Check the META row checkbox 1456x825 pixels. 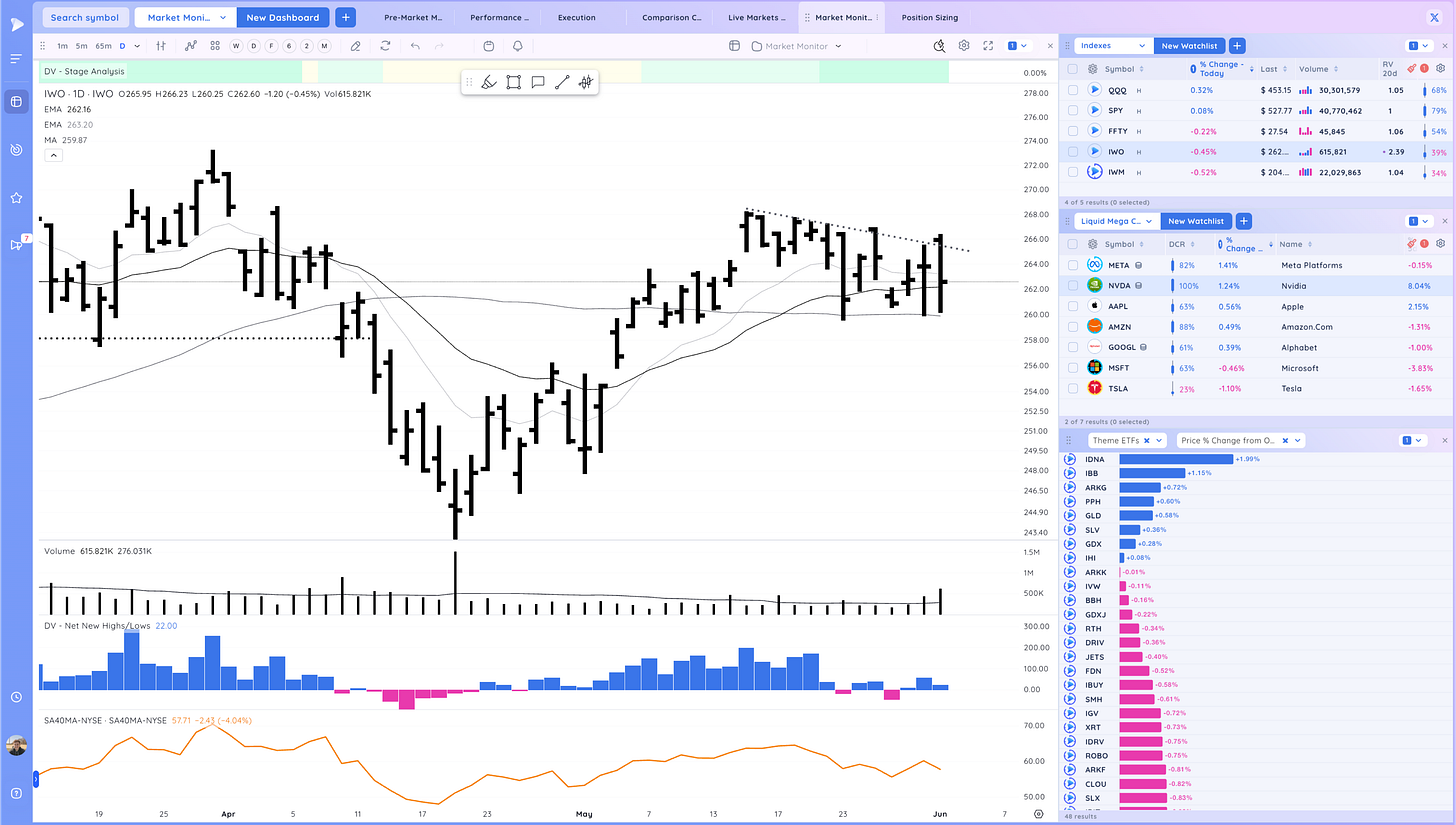(1072, 265)
